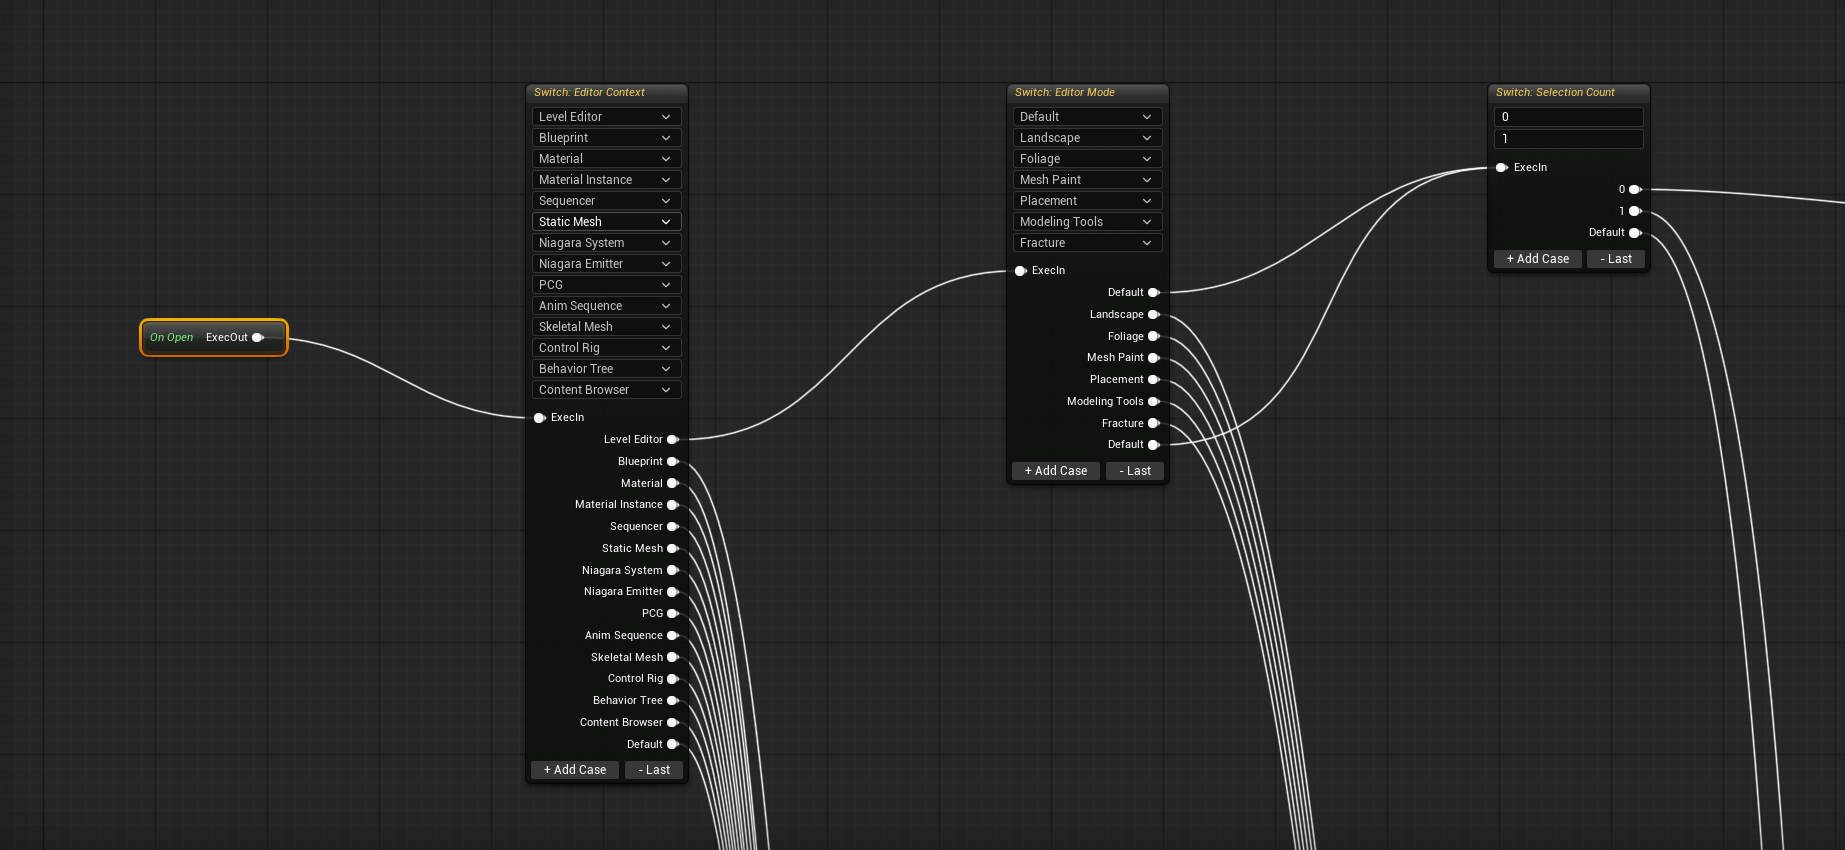The height and width of the screenshot is (850, 1845).
Task: Click Default output pin on Editor Context
Action: pos(673,744)
